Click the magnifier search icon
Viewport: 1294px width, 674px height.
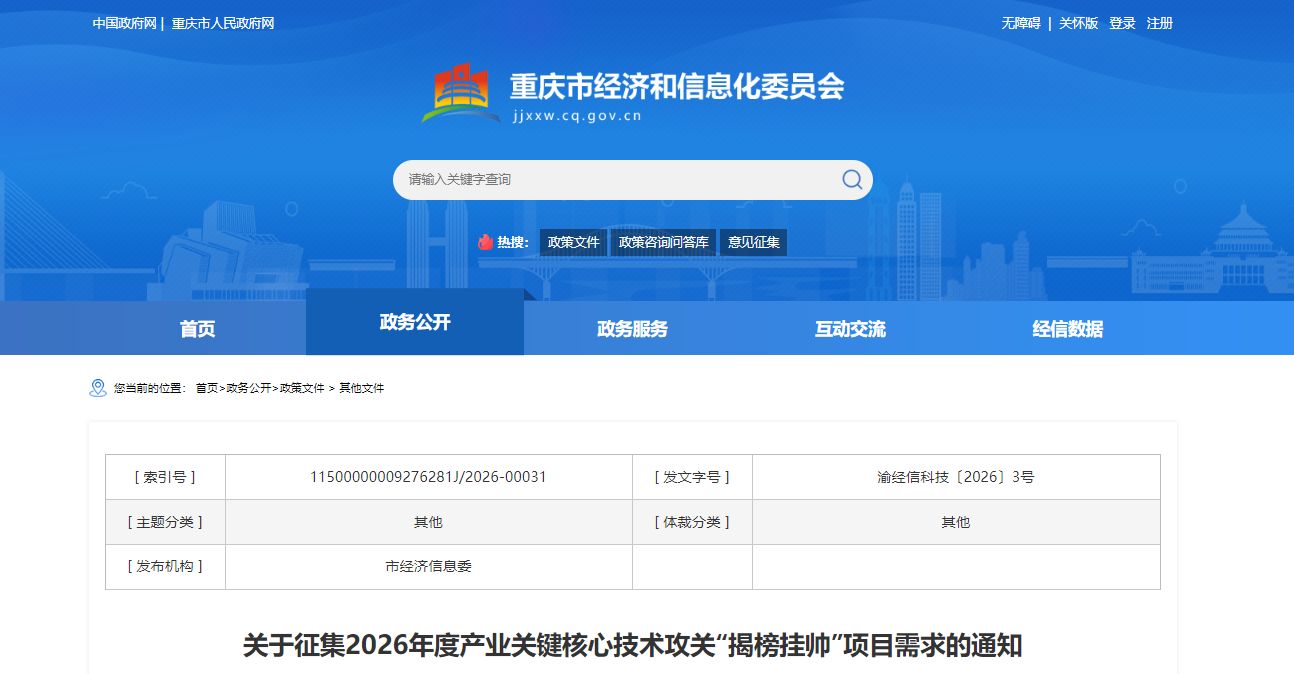point(851,179)
